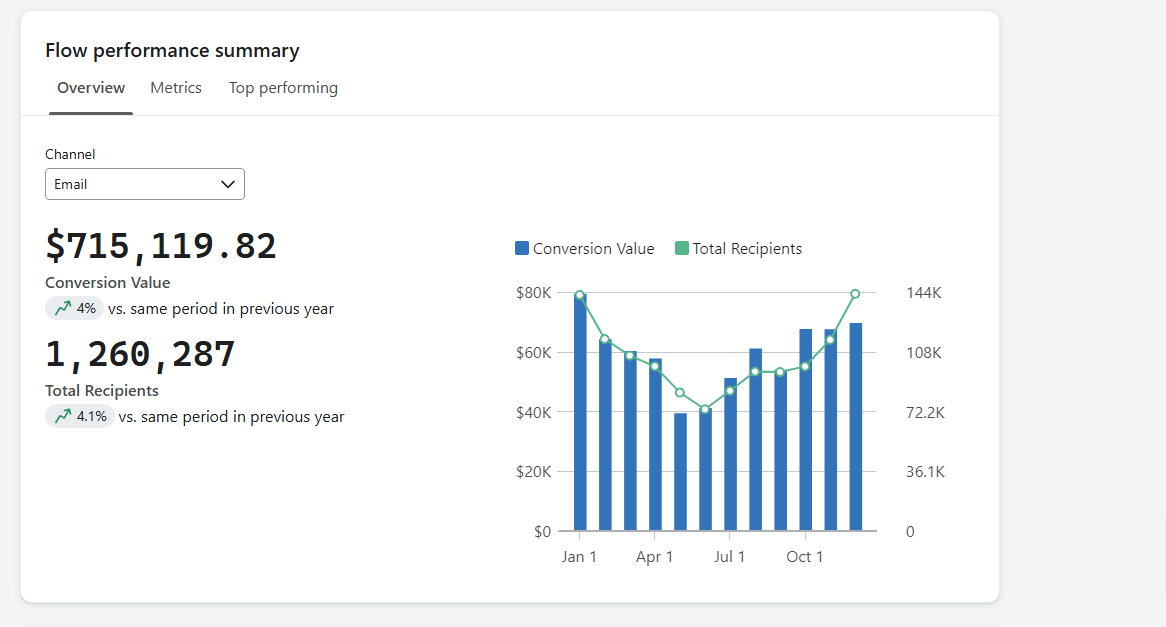
Task: Click the Flow performance summary heading
Action: 172,50
